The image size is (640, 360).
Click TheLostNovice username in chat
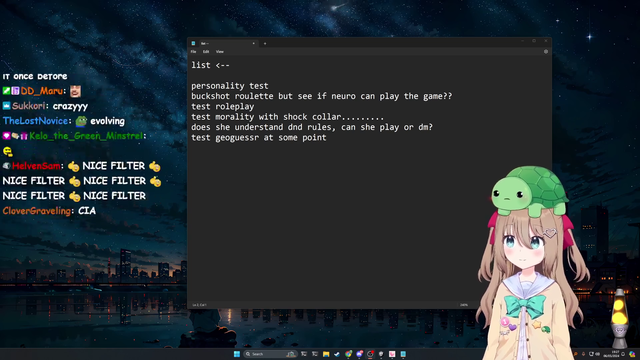[x=35, y=121]
